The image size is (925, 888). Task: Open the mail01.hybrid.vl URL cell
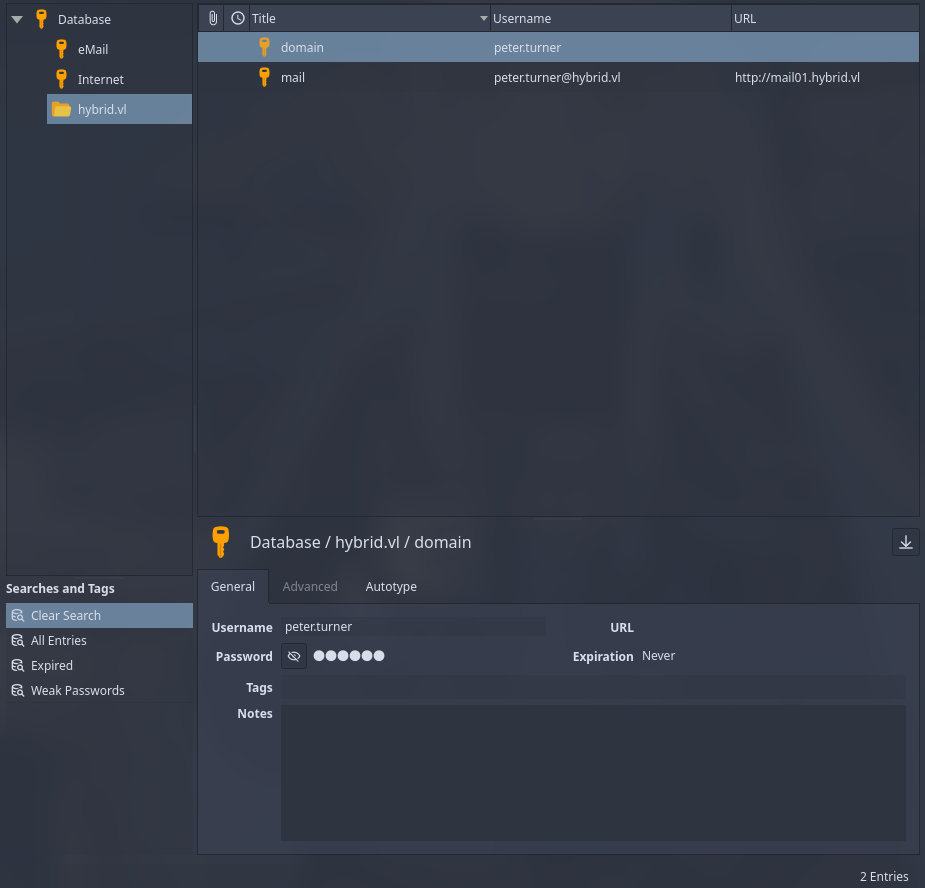tap(797, 77)
